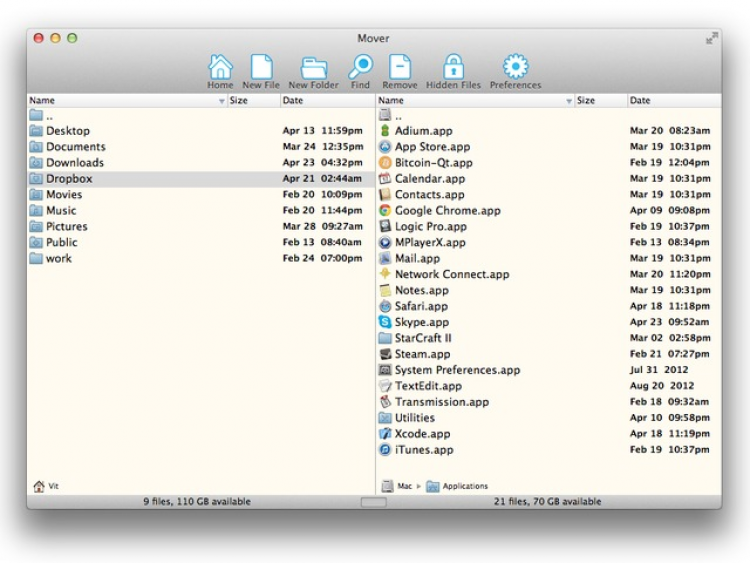Click the parent directory '..' in right pane
Screen dimensions: 750x563
tap(399, 115)
